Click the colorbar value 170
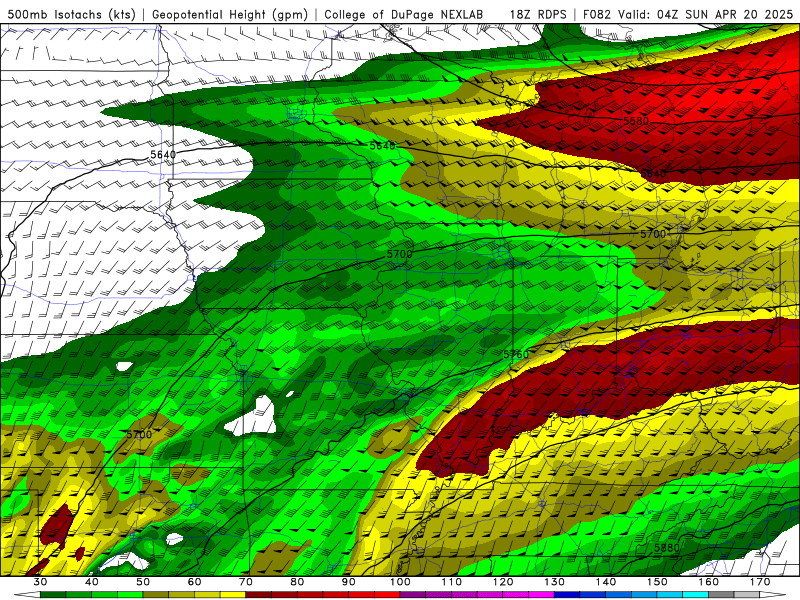The width and height of the screenshot is (800, 600). (x=761, y=582)
